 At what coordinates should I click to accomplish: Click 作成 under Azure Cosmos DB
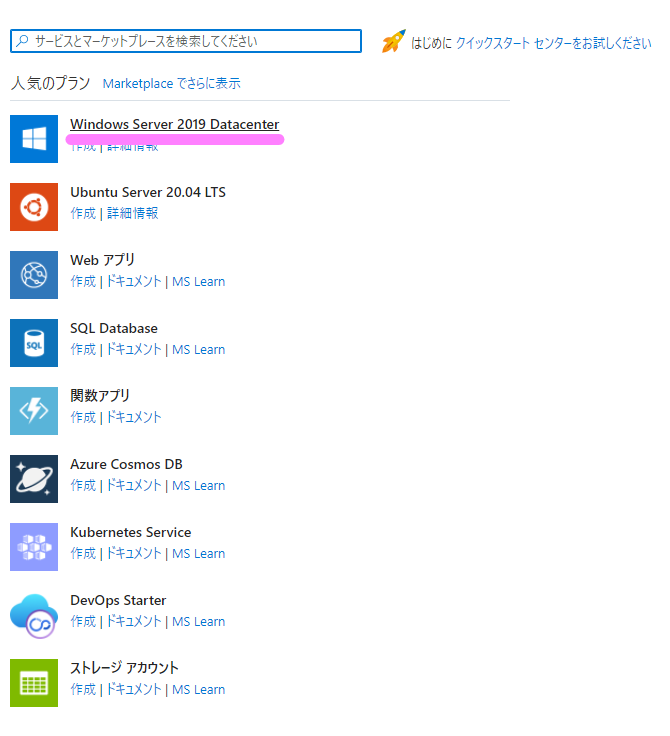click(x=83, y=485)
